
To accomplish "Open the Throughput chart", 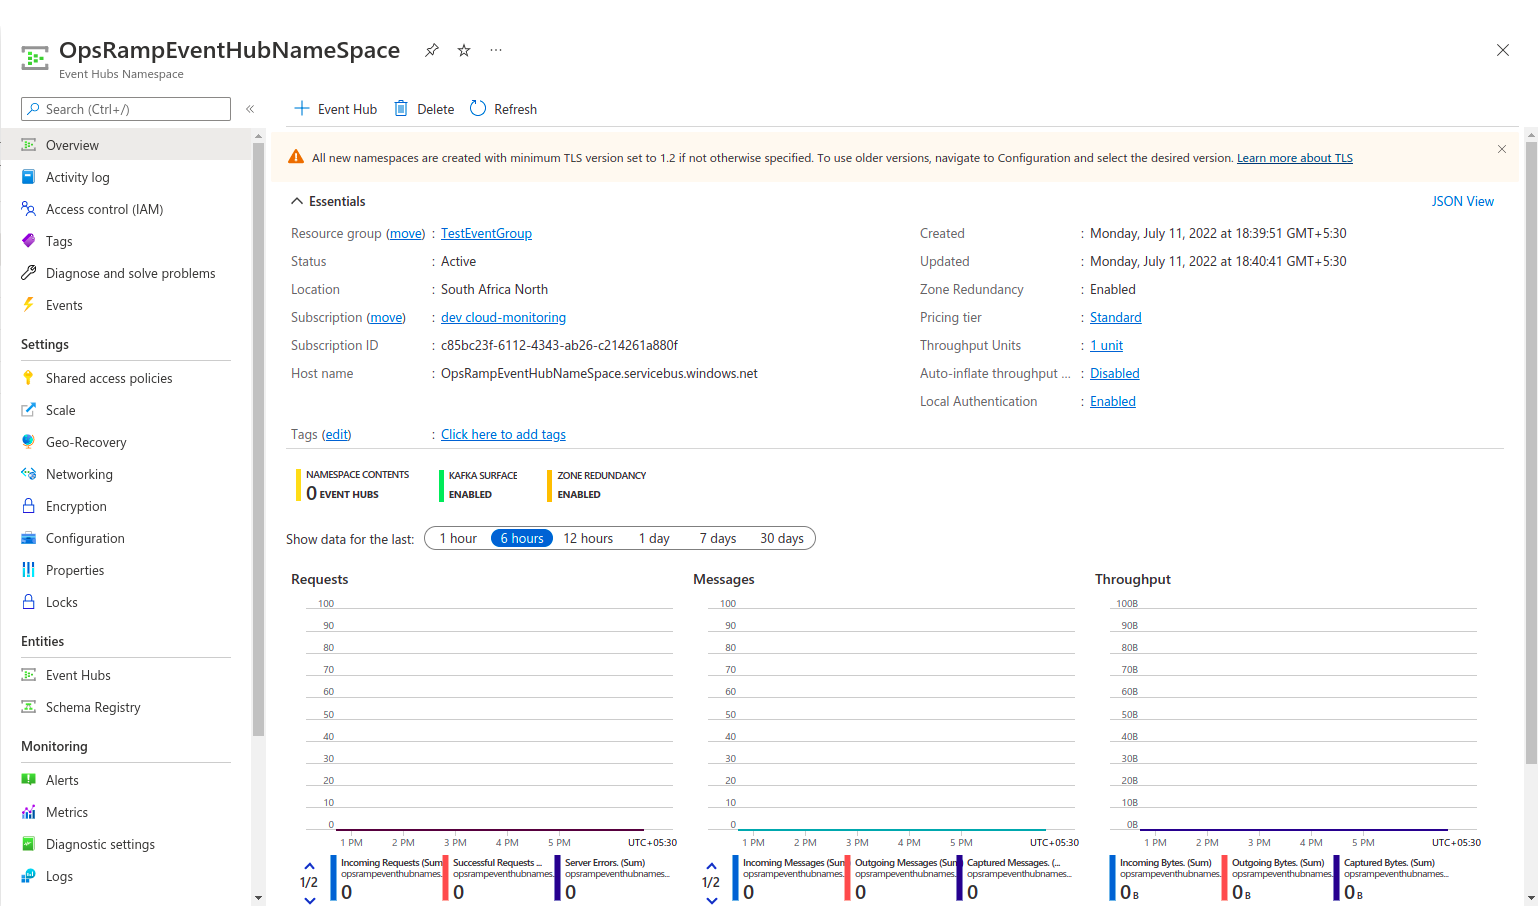I will pos(1292,716).
